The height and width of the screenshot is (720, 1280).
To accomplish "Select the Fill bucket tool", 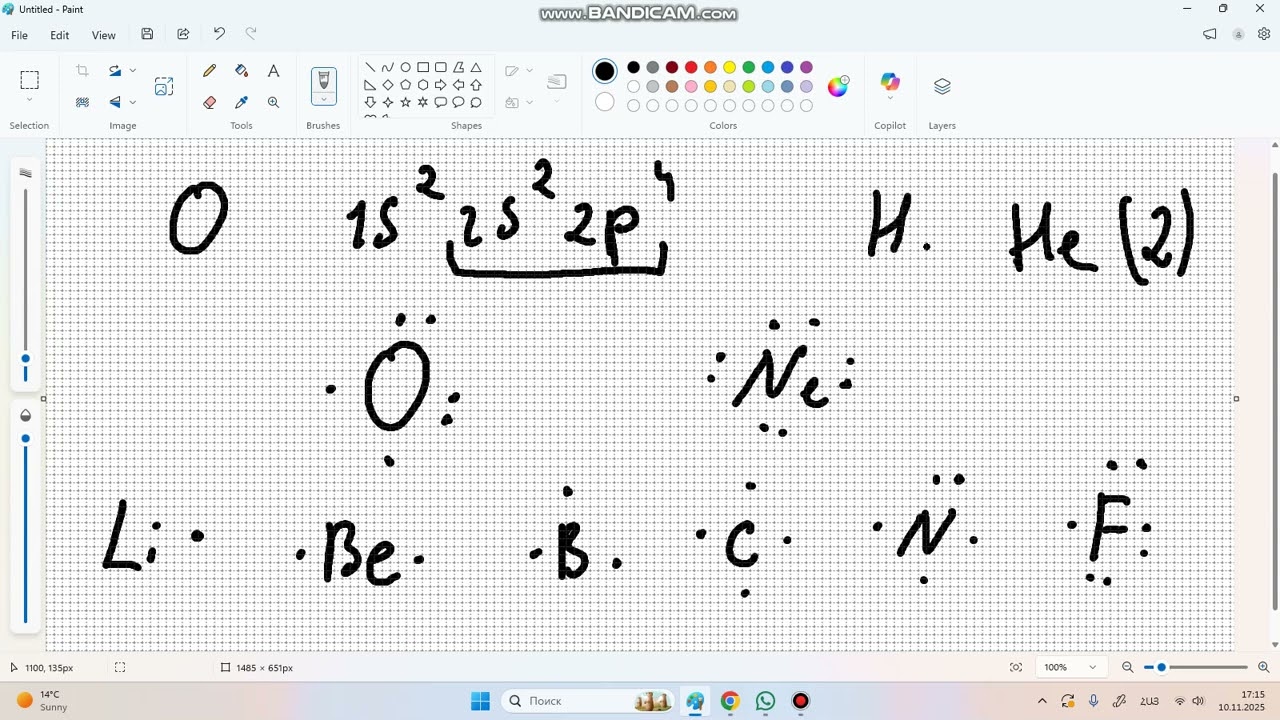I will (241, 71).
